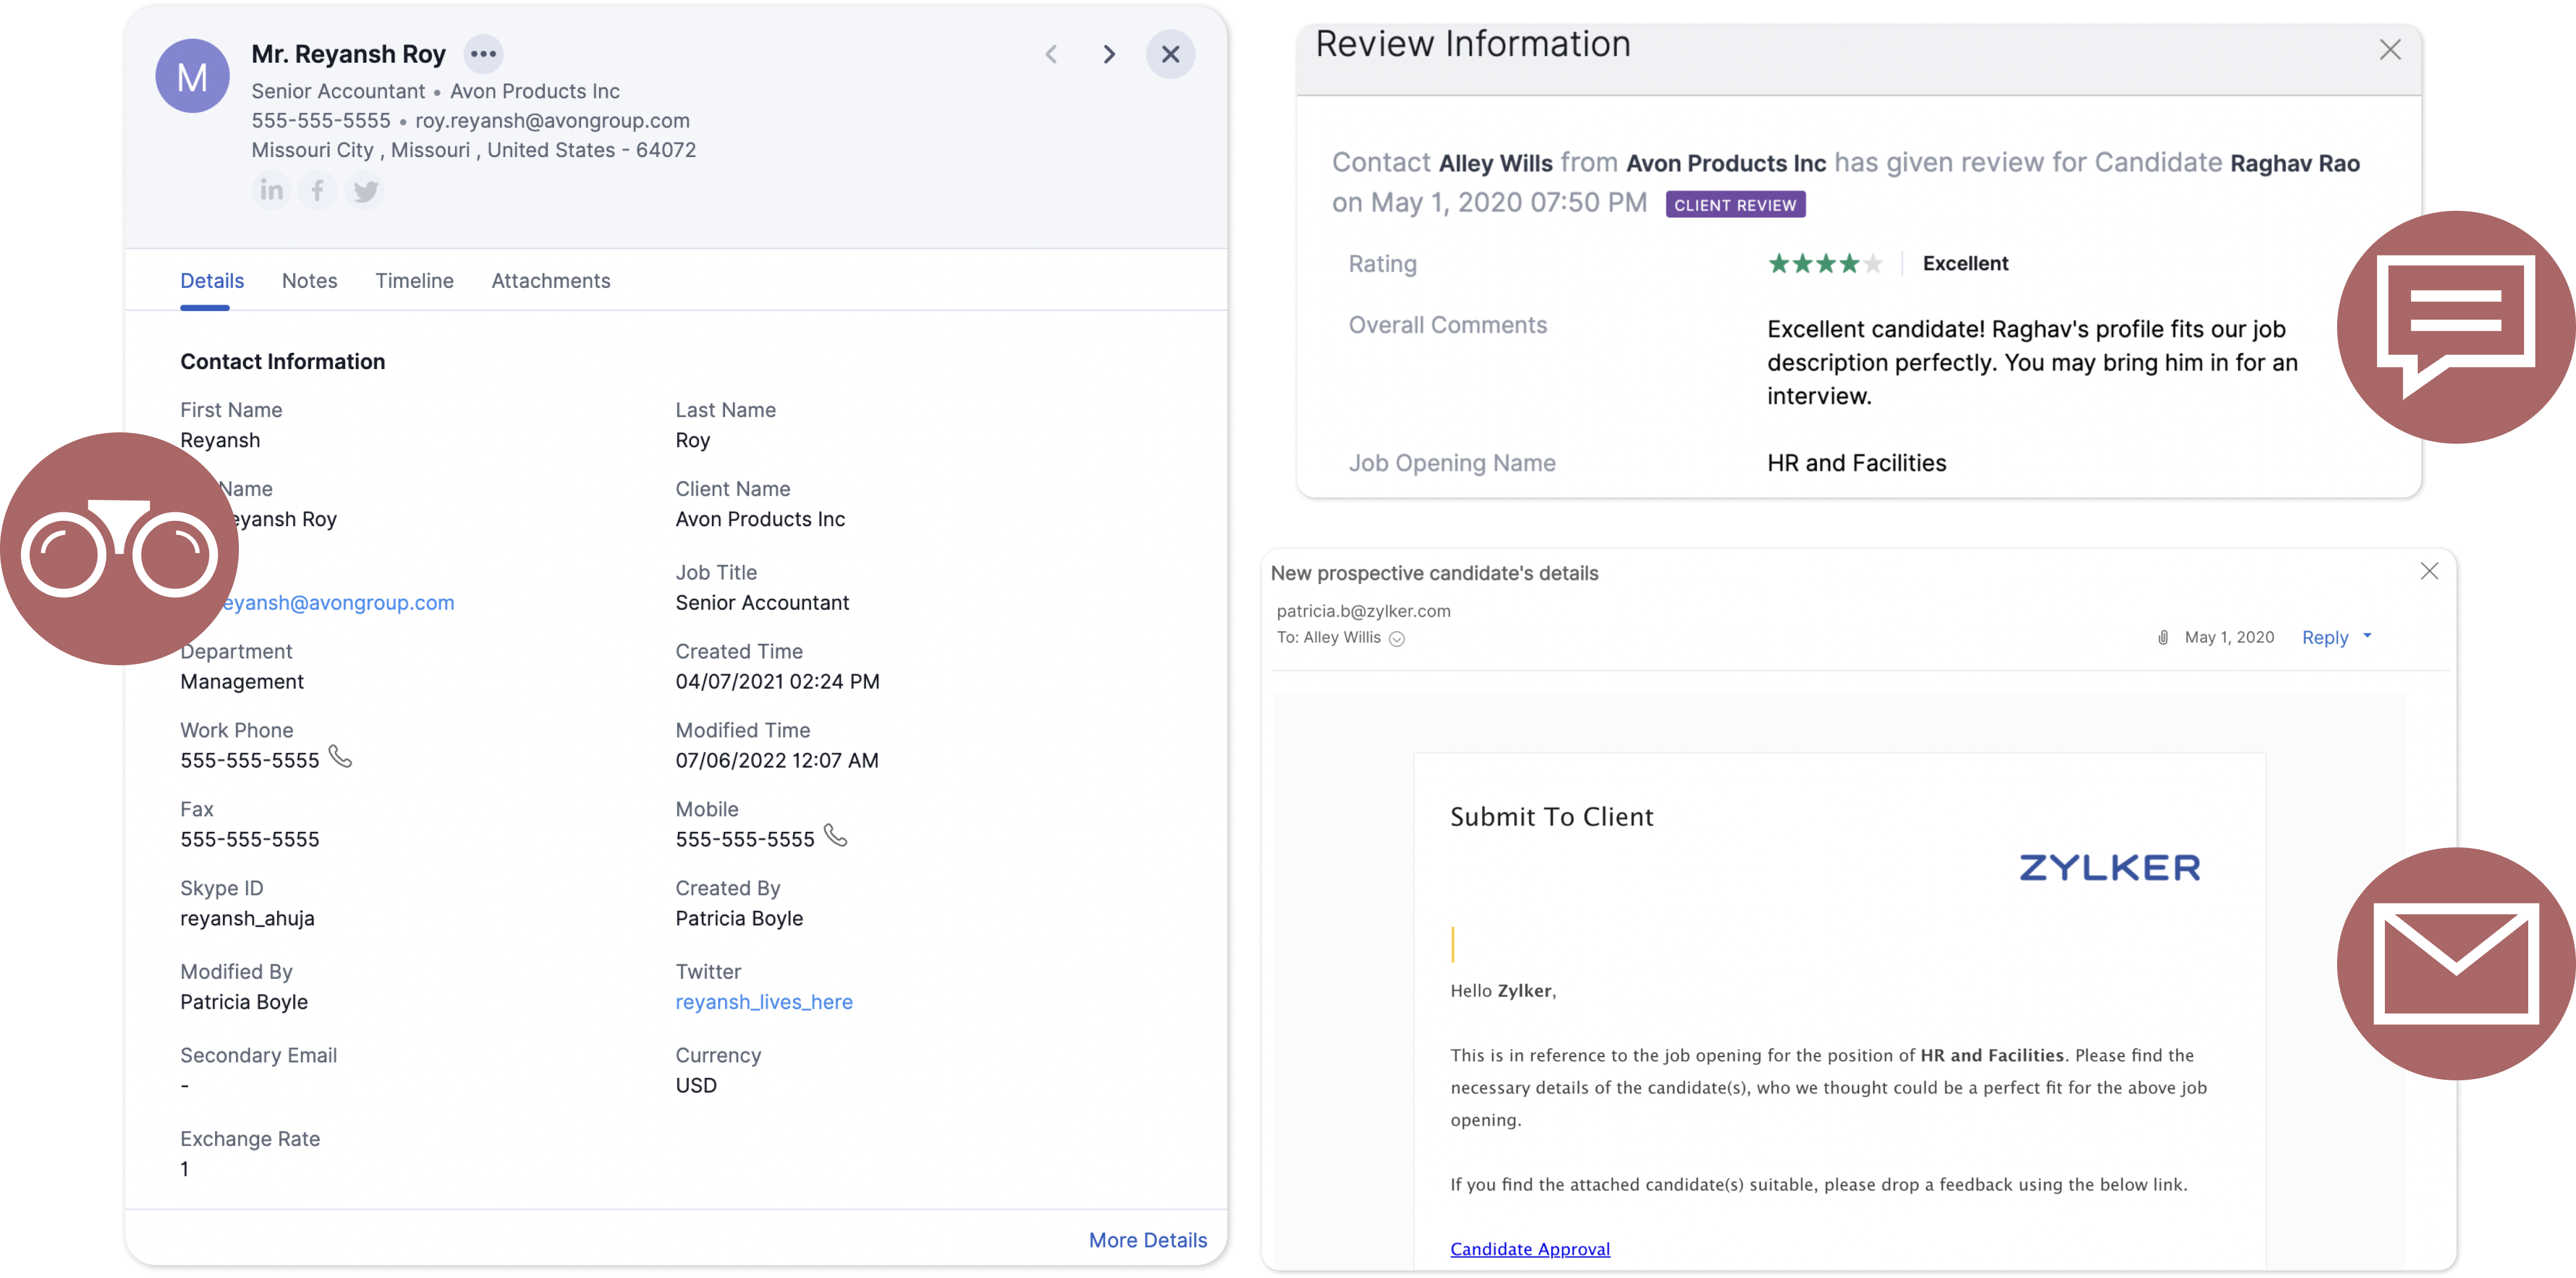
Task: Open the Timeline tab
Action: [414, 281]
